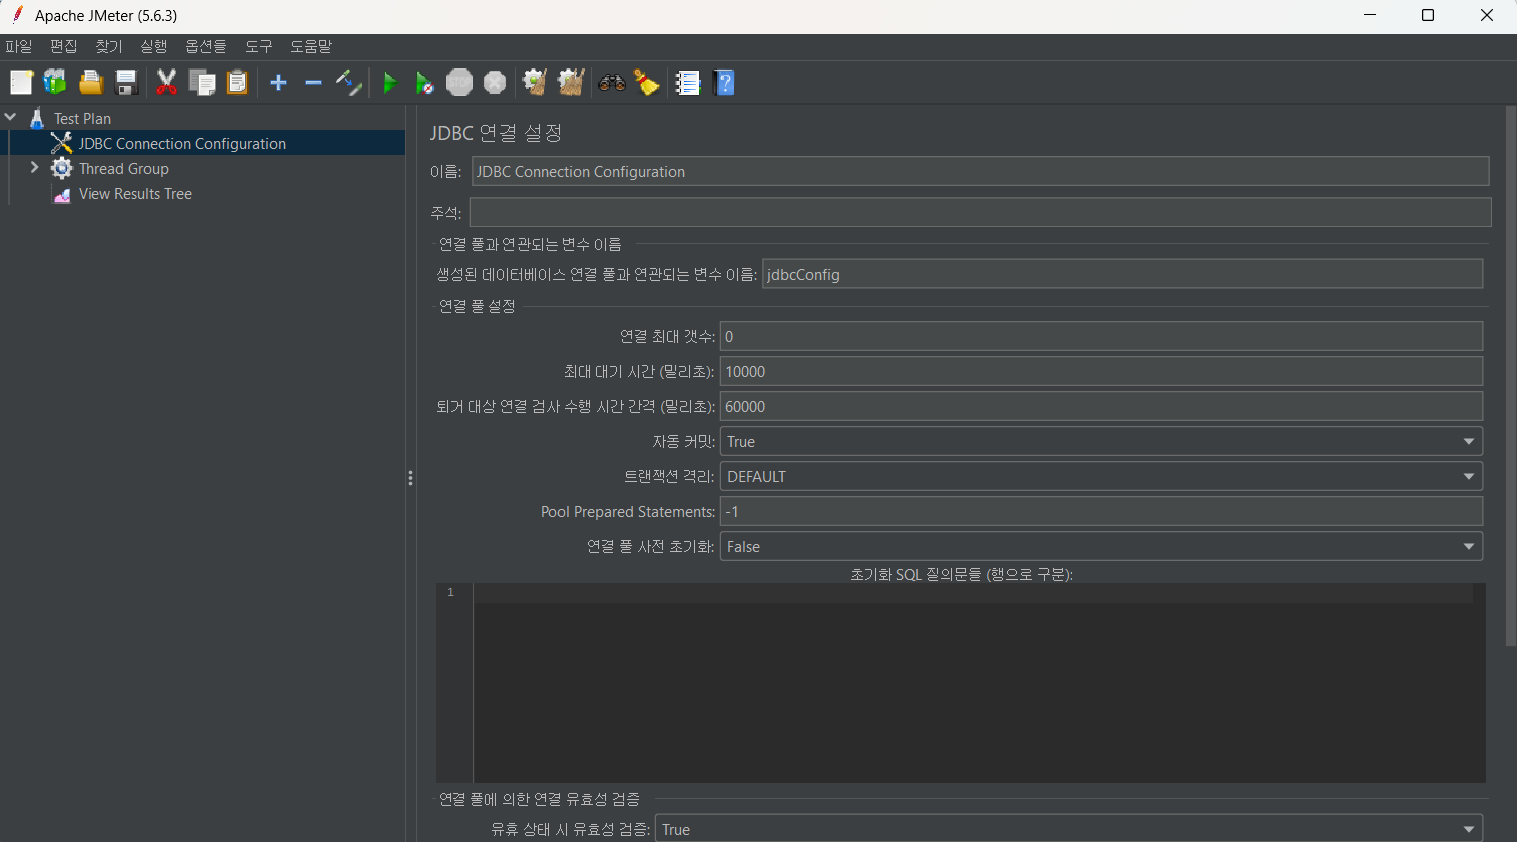Reset search with the broom icon

pyautogui.click(x=647, y=83)
